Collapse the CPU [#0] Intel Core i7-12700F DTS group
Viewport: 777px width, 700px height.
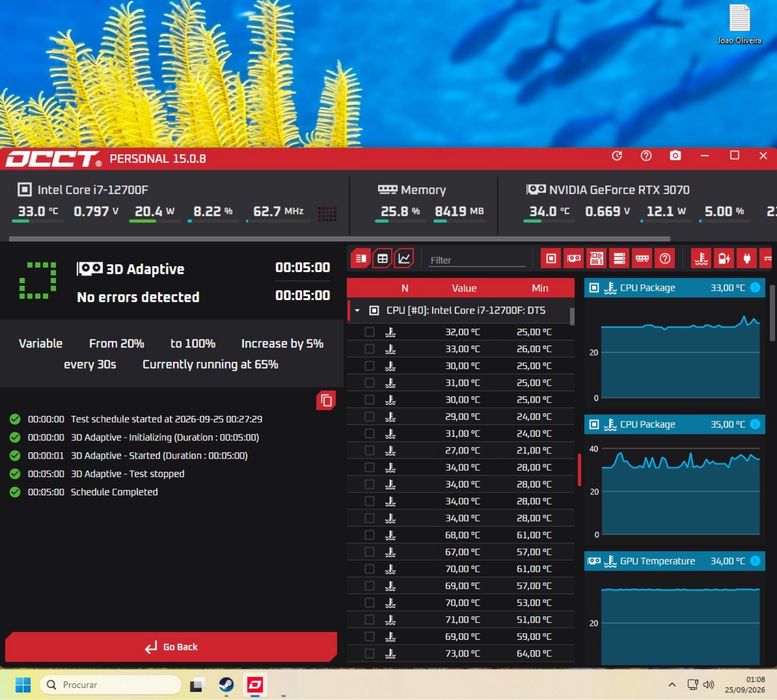click(x=357, y=311)
